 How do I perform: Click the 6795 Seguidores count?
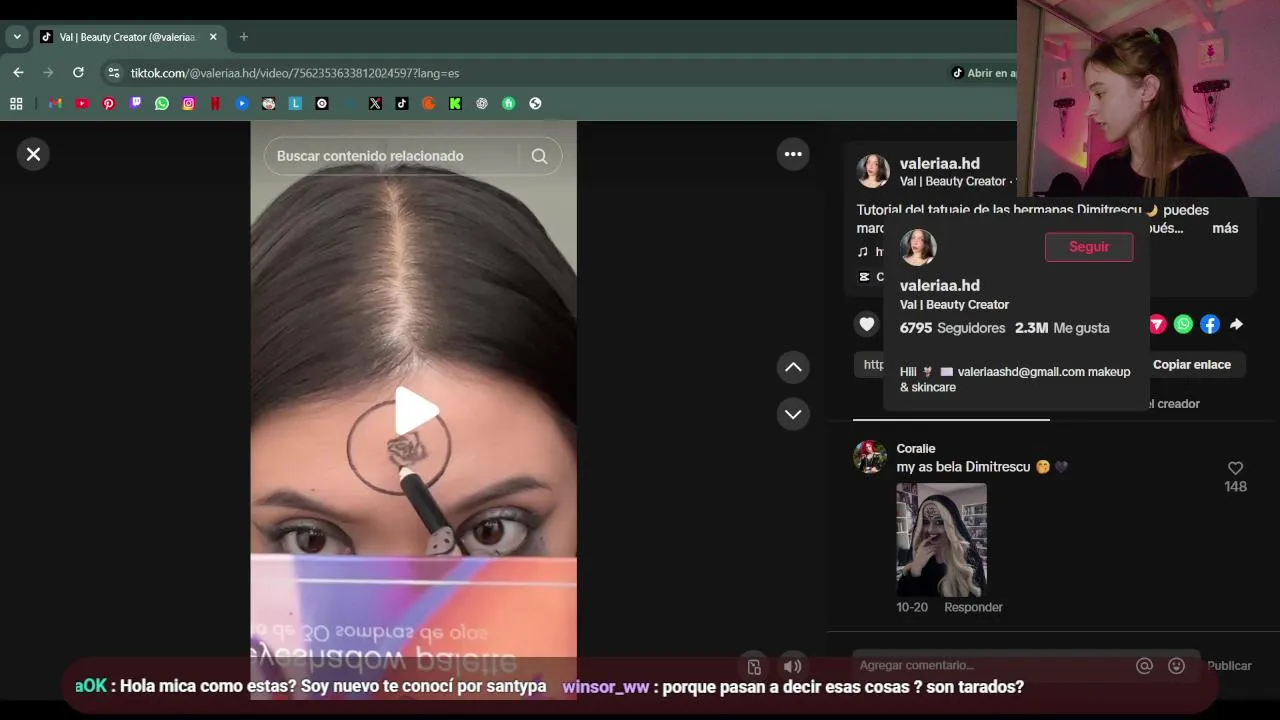coord(952,328)
